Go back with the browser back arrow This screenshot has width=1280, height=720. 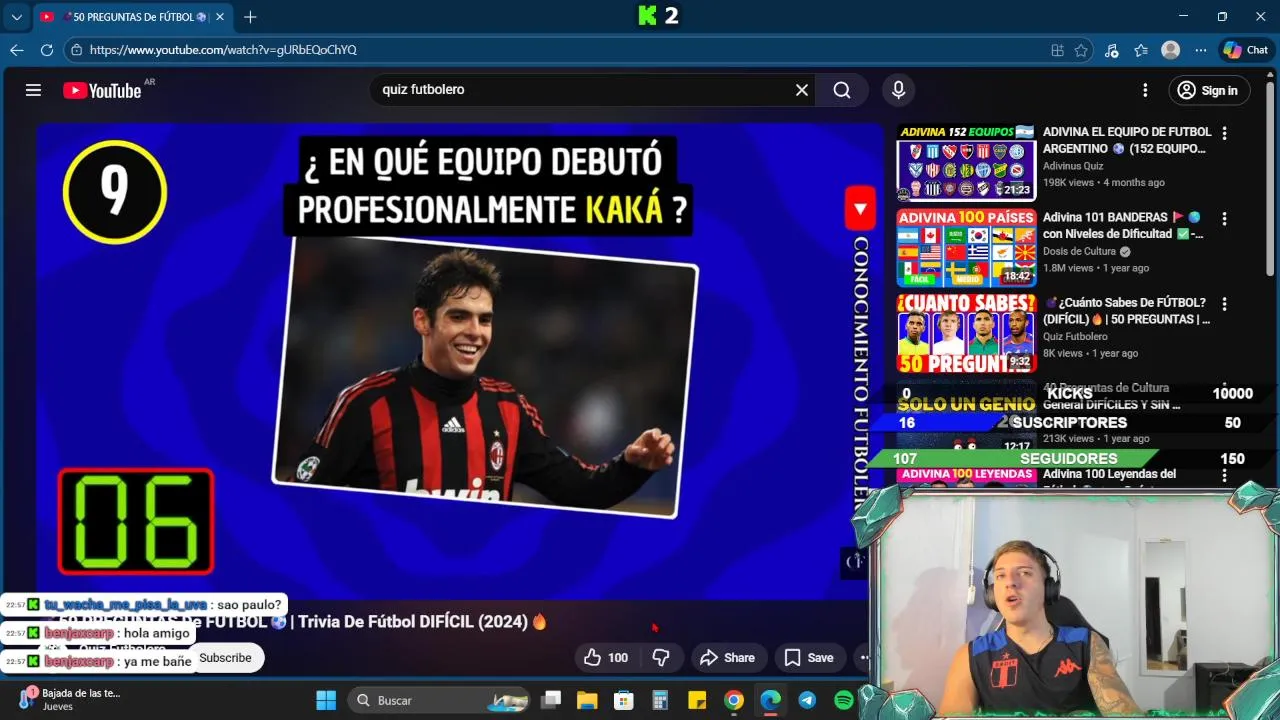17,50
